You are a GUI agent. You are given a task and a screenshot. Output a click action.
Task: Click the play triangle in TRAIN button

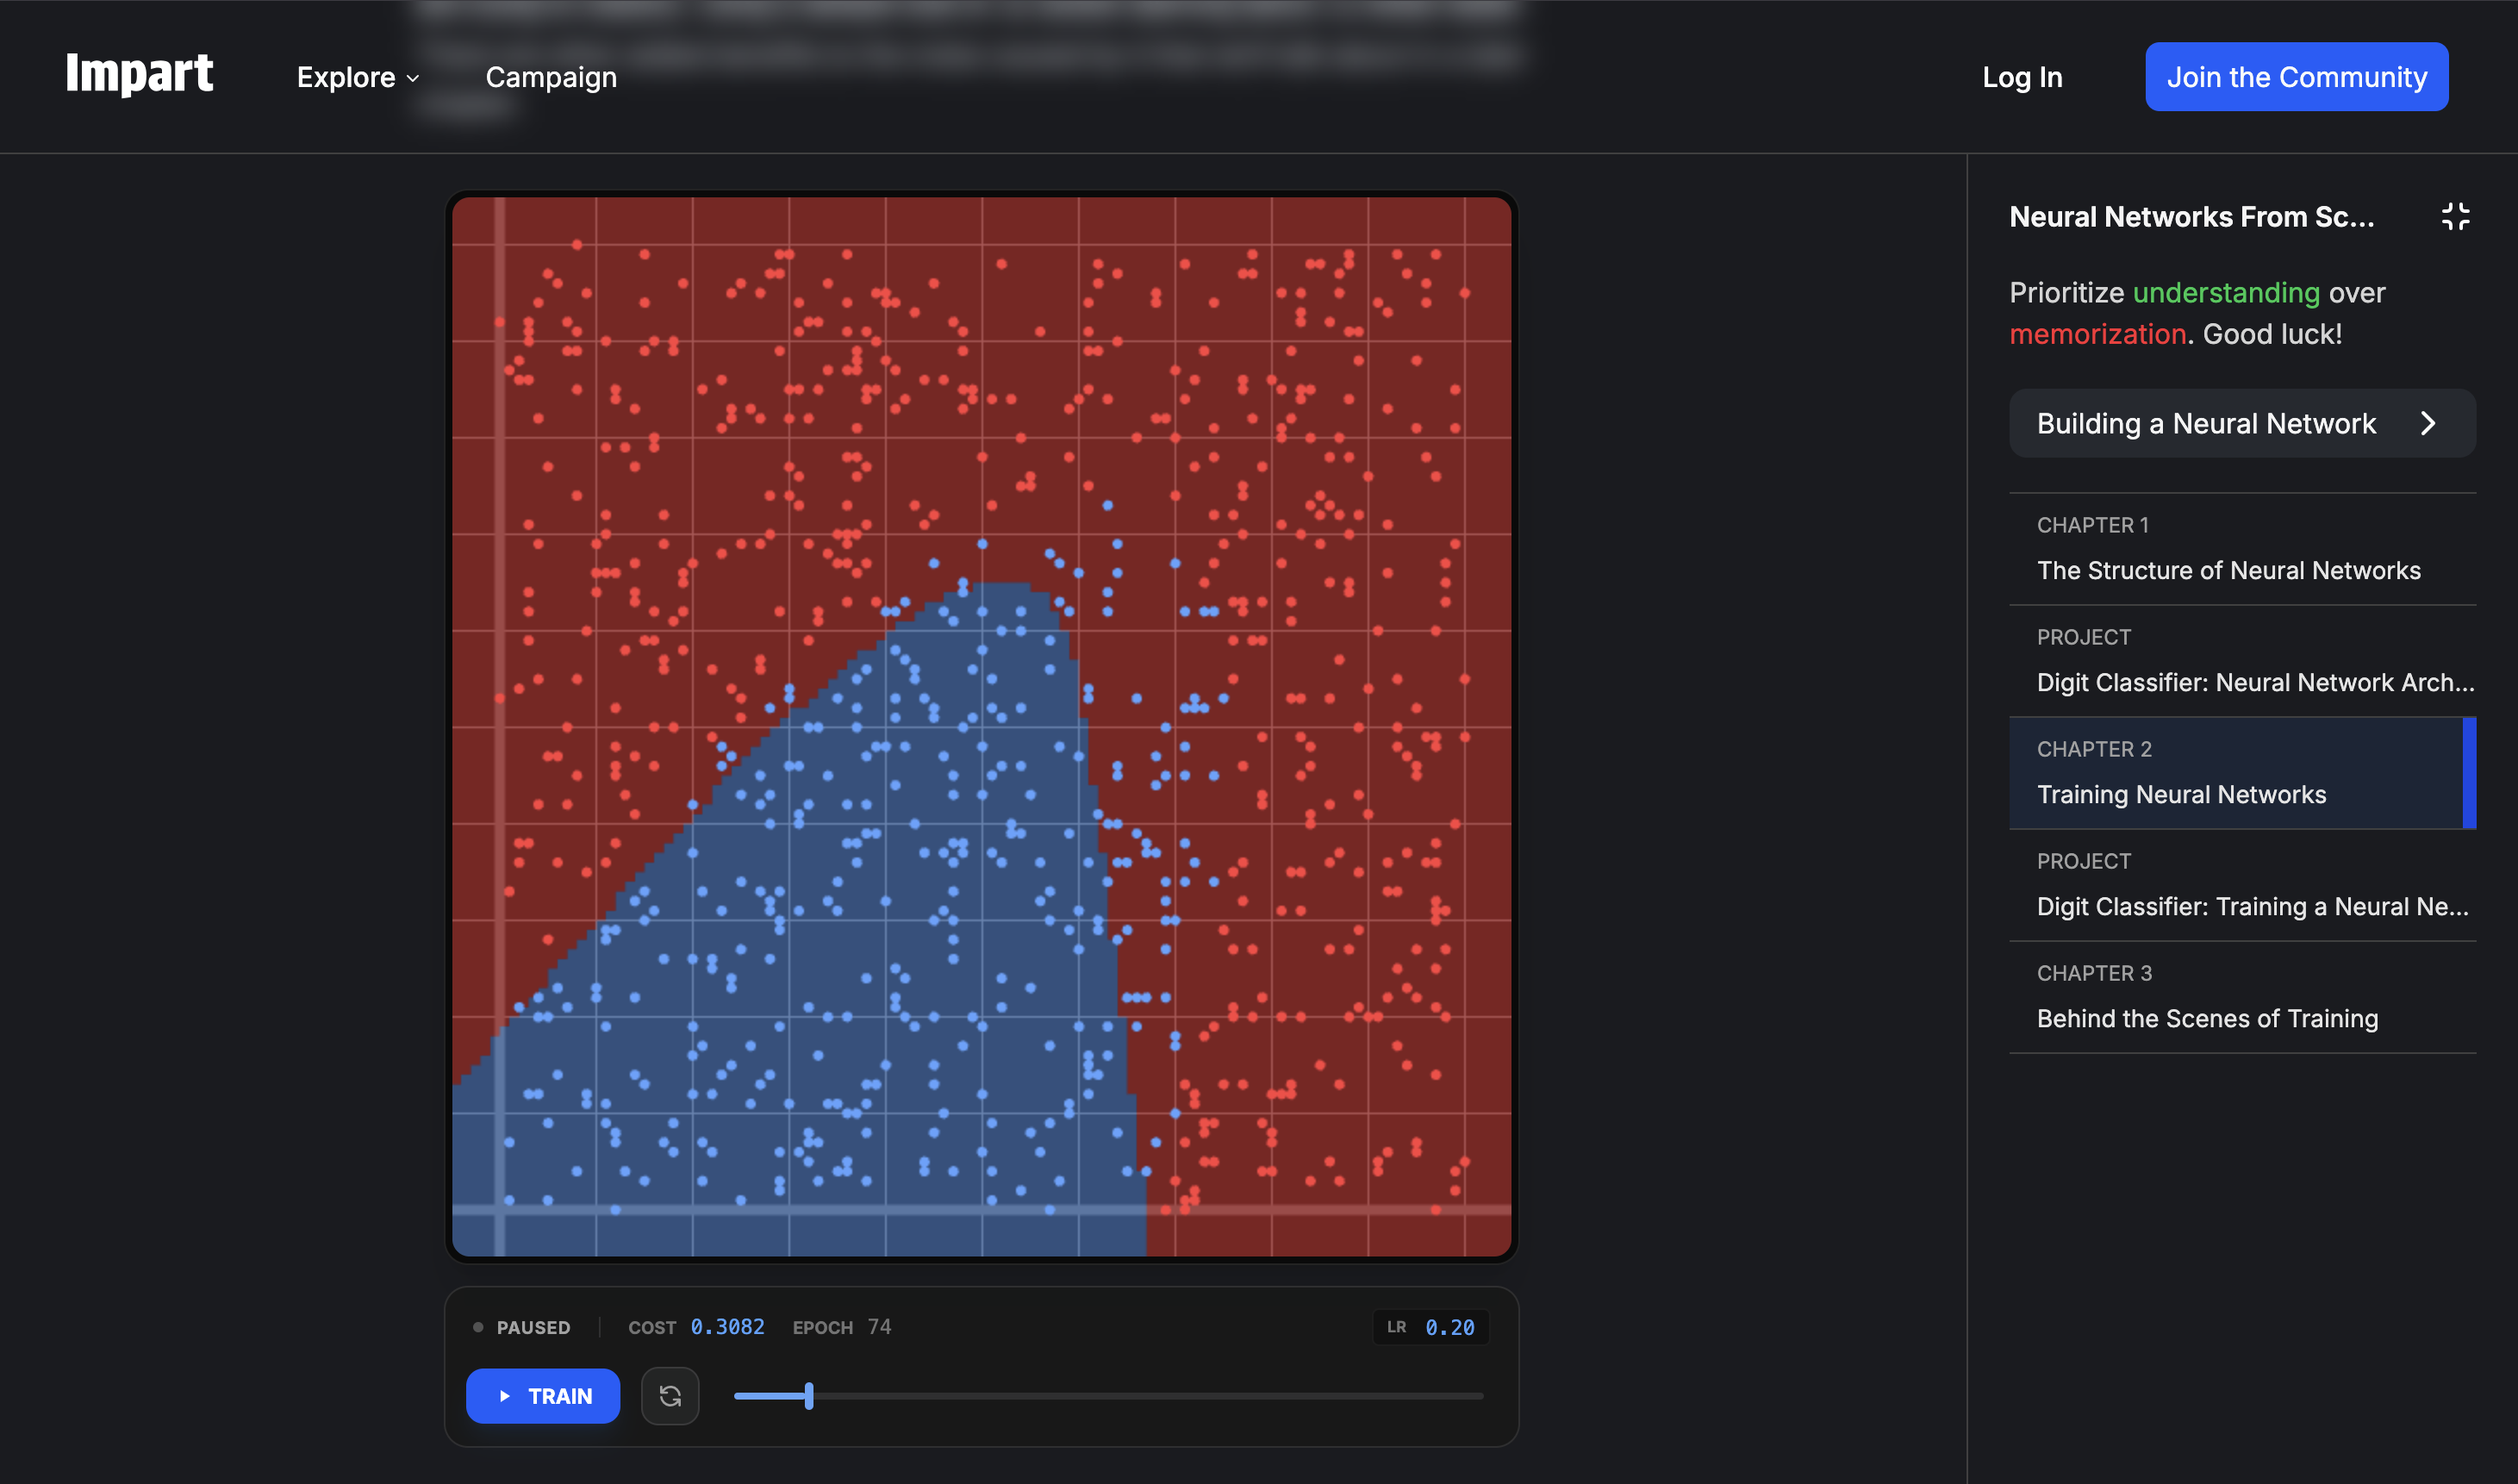click(505, 1396)
